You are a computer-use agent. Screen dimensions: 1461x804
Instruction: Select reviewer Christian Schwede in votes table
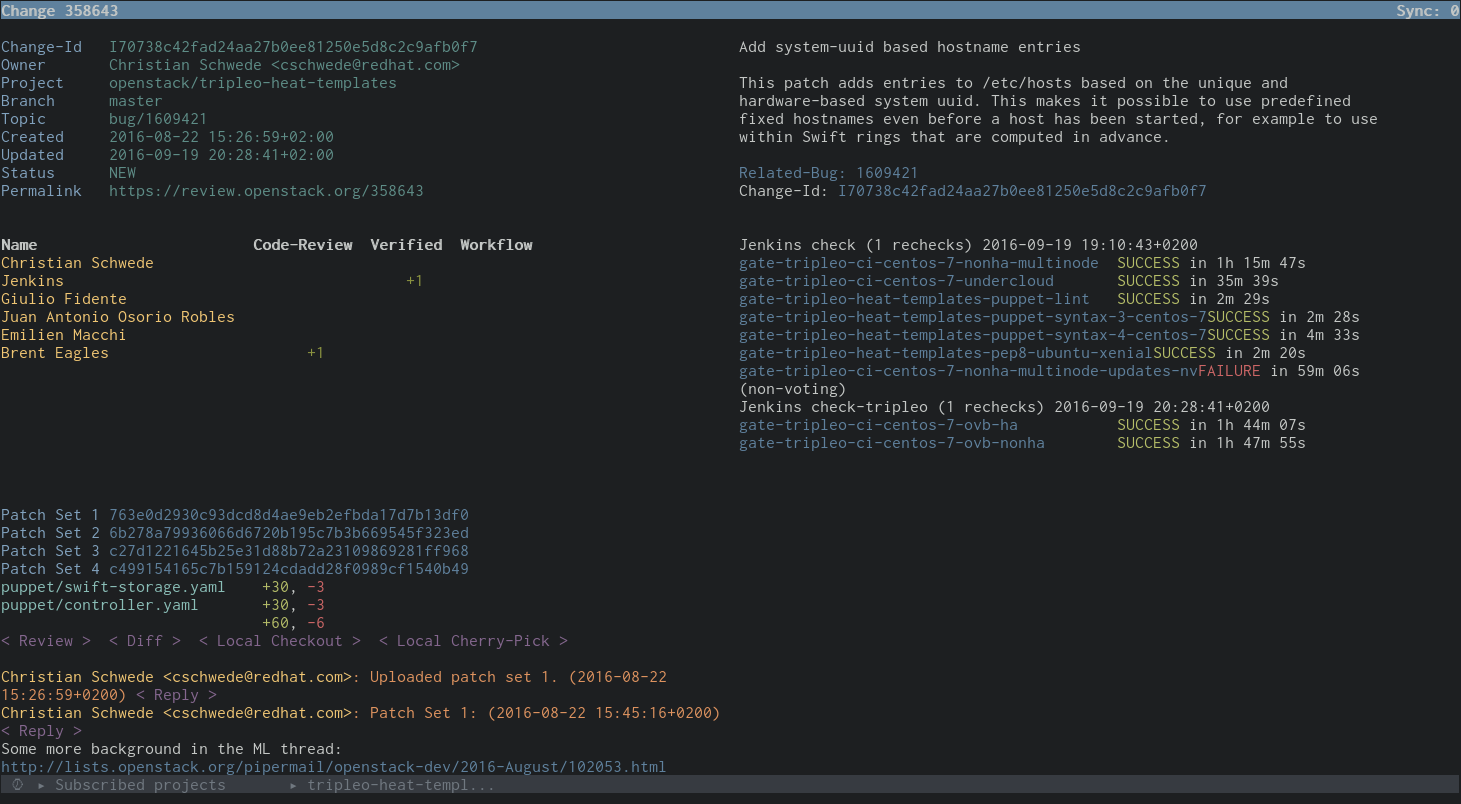(77, 263)
